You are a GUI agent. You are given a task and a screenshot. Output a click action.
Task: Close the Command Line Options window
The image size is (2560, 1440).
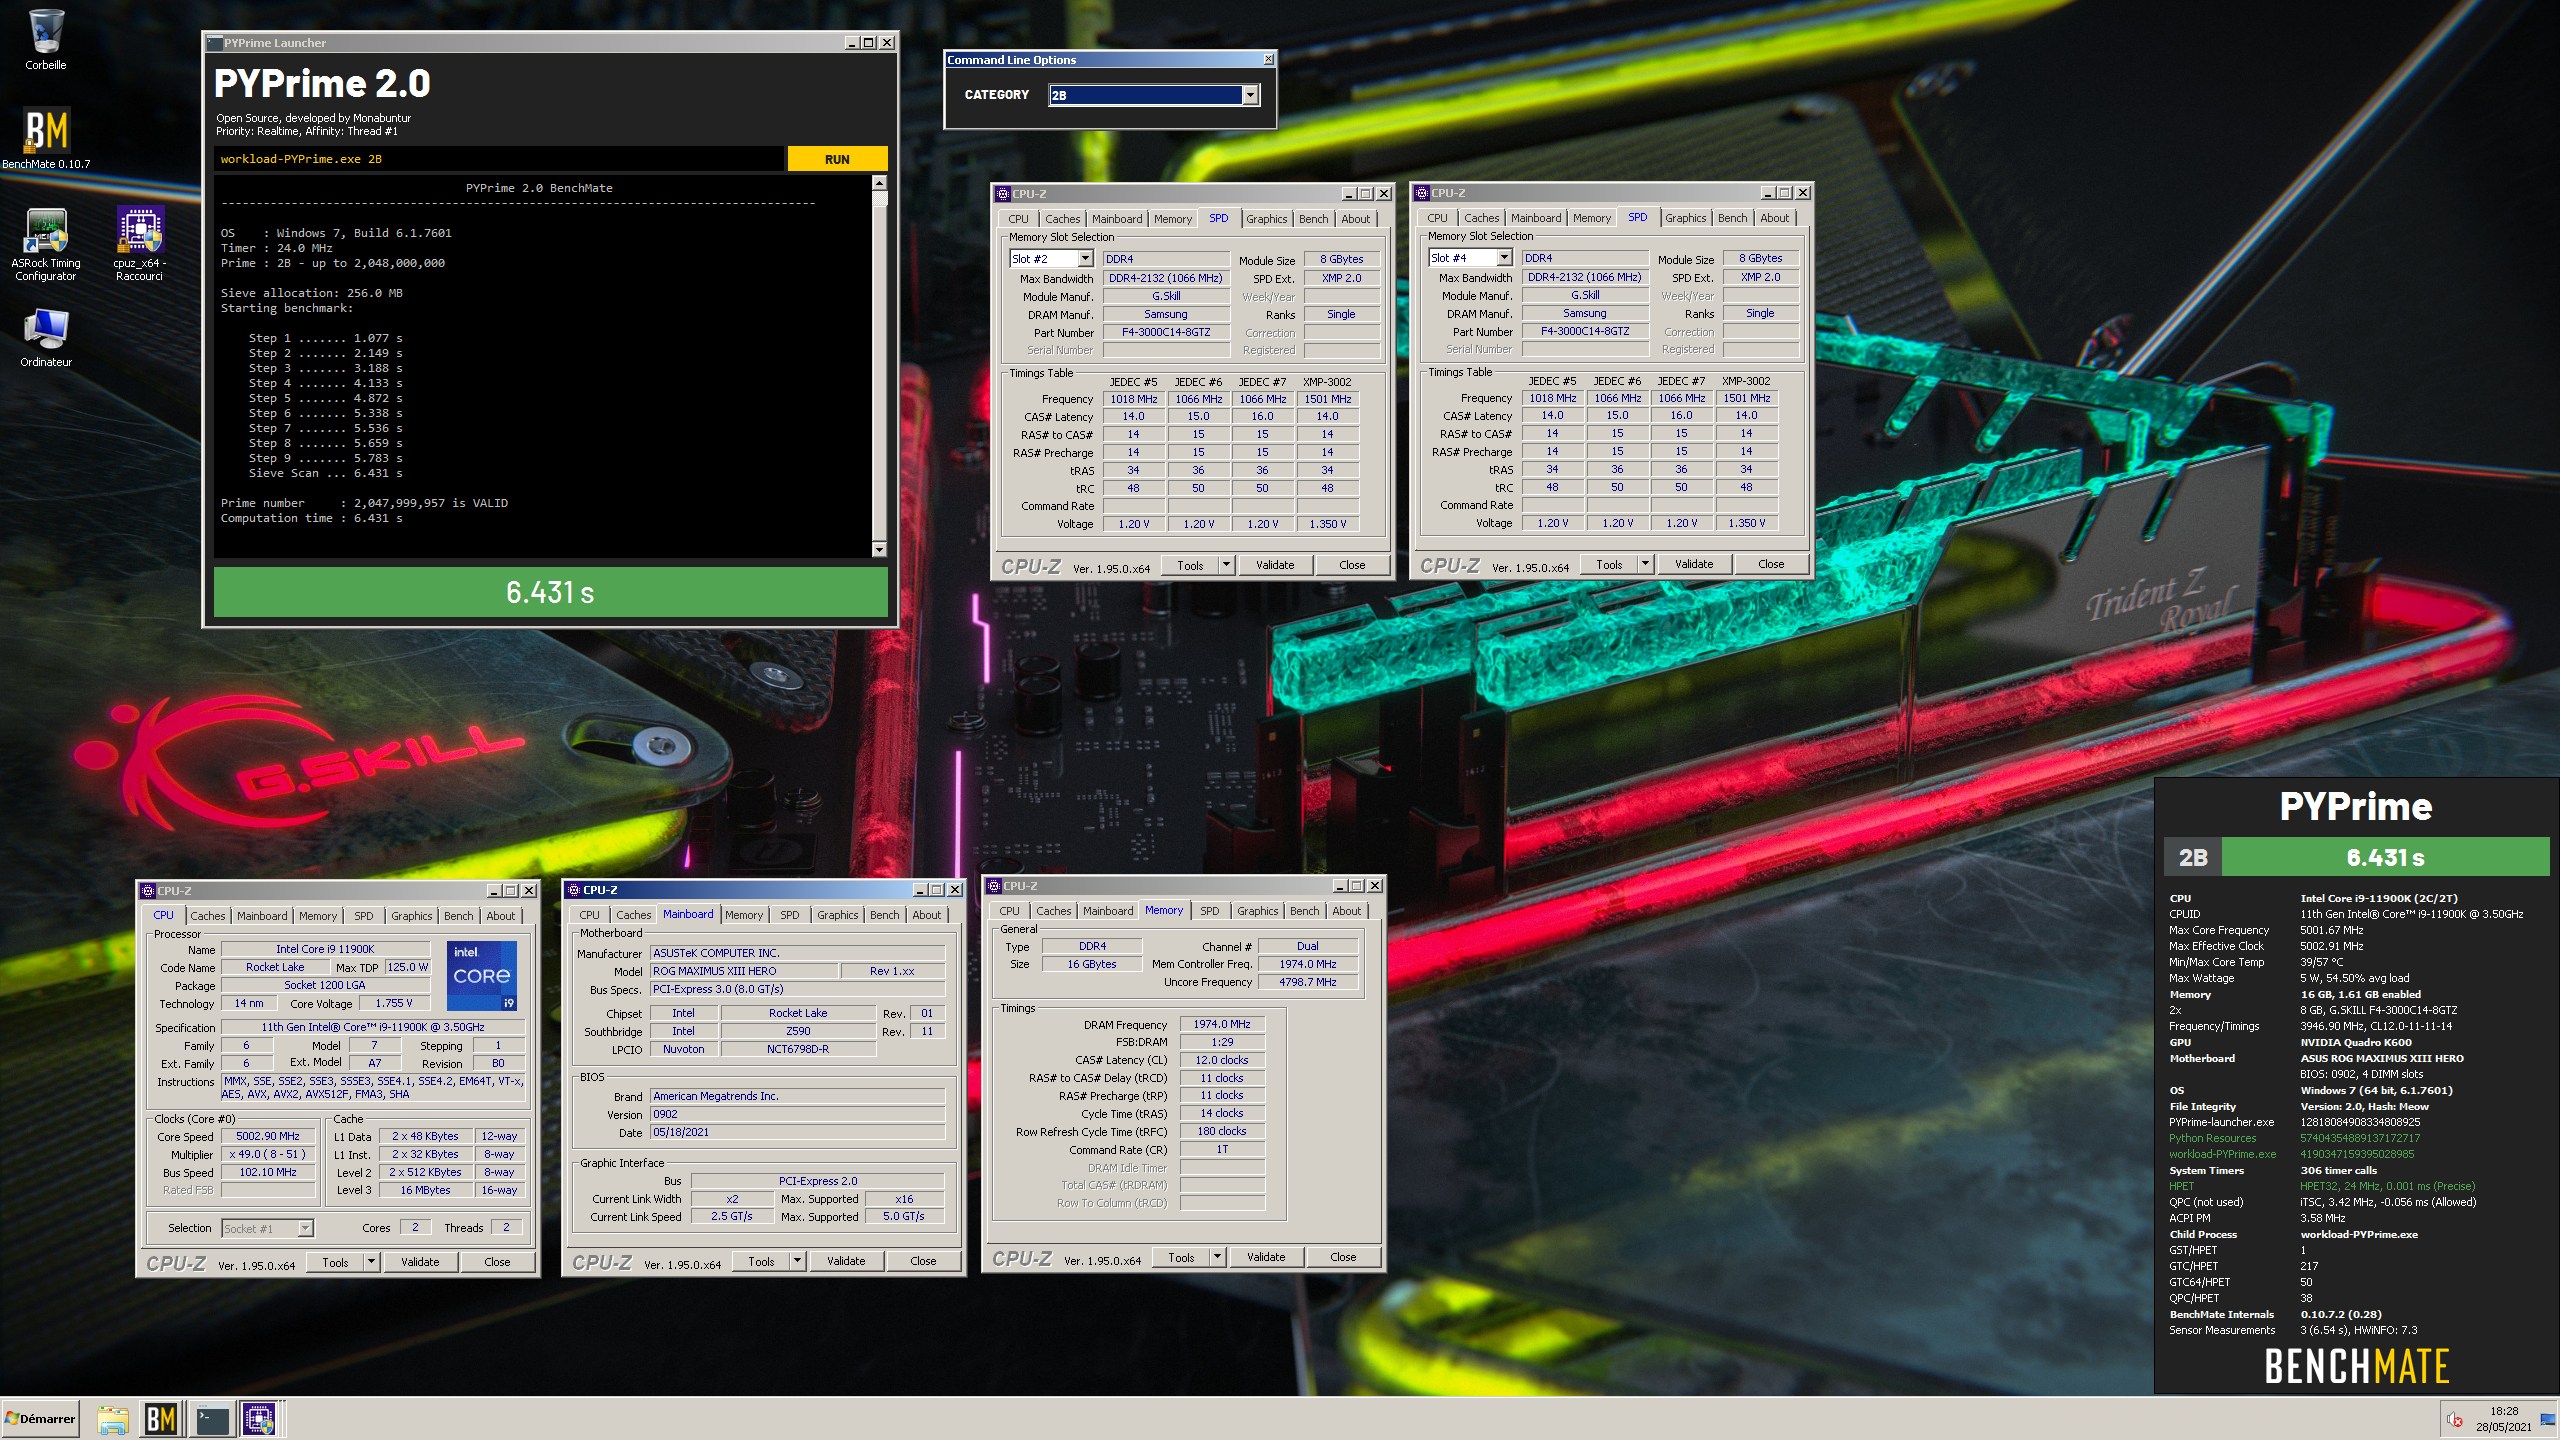point(1268,59)
